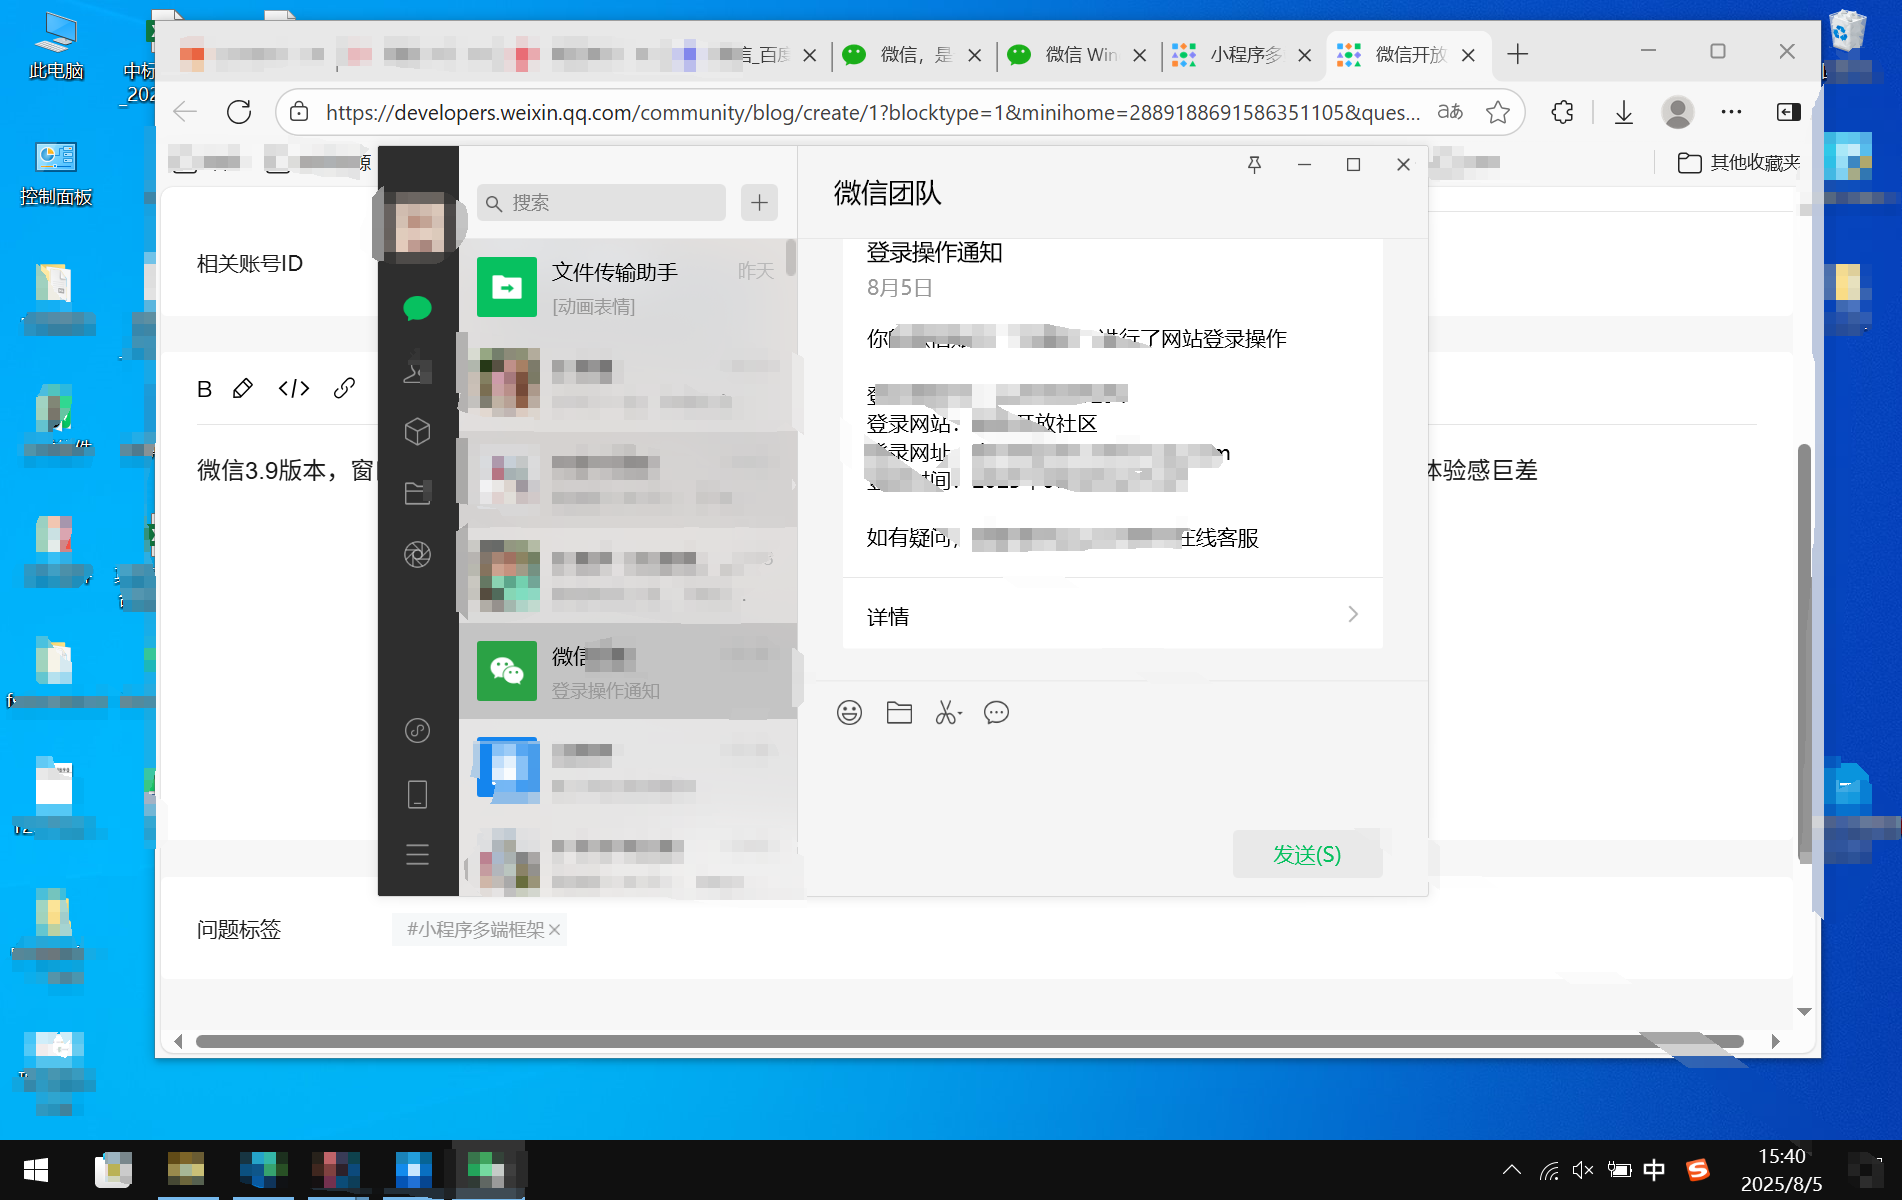The image size is (1902, 1200).
Task: Refresh the browser page
Action: [x=239, y=112]
